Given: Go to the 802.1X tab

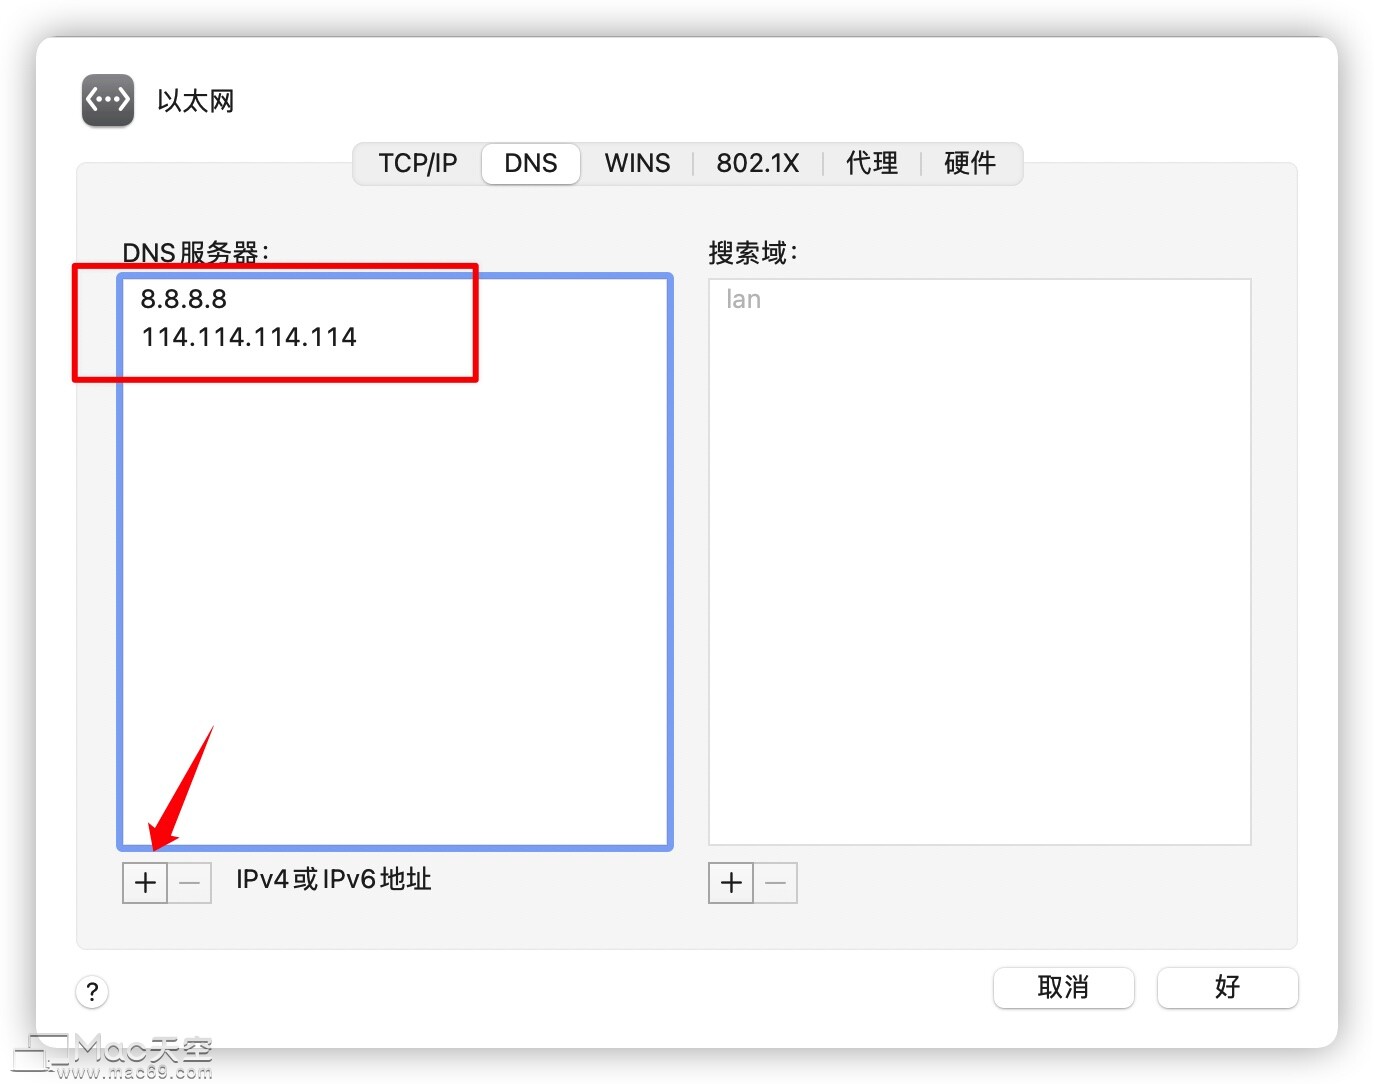Looking at the screenshot, I should click(758, 163).
